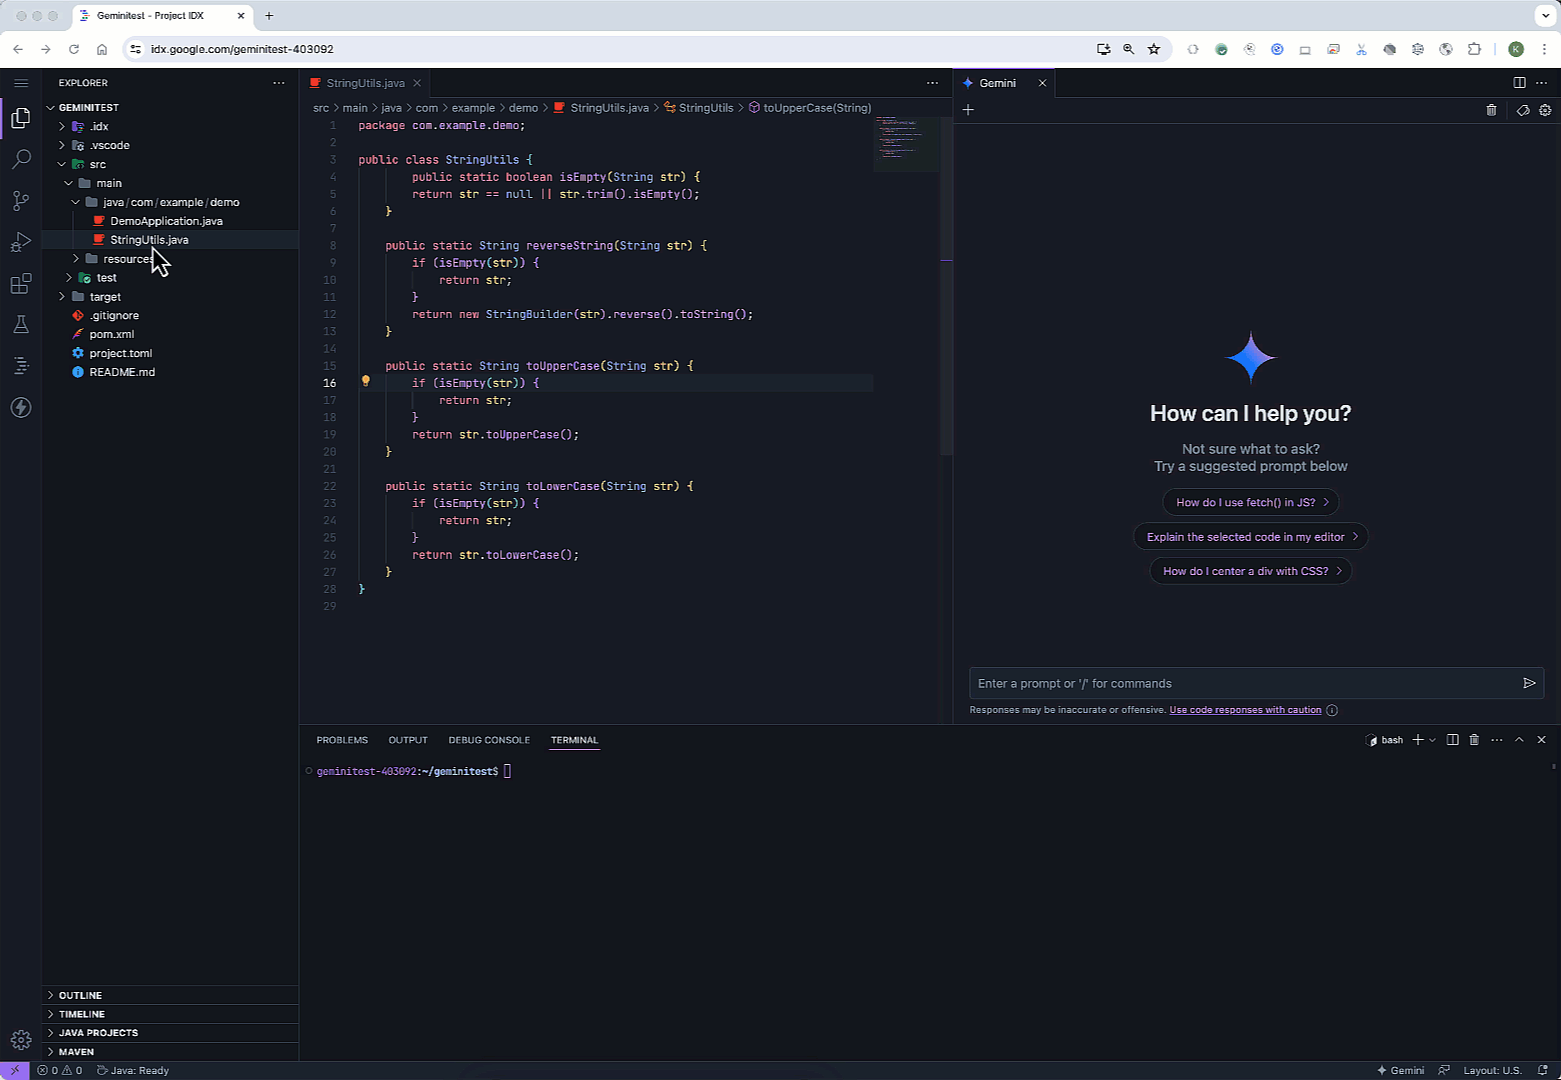Expand the TIMELINE section
This screenshot has height=1080, width=1561.
[170, 1014]
